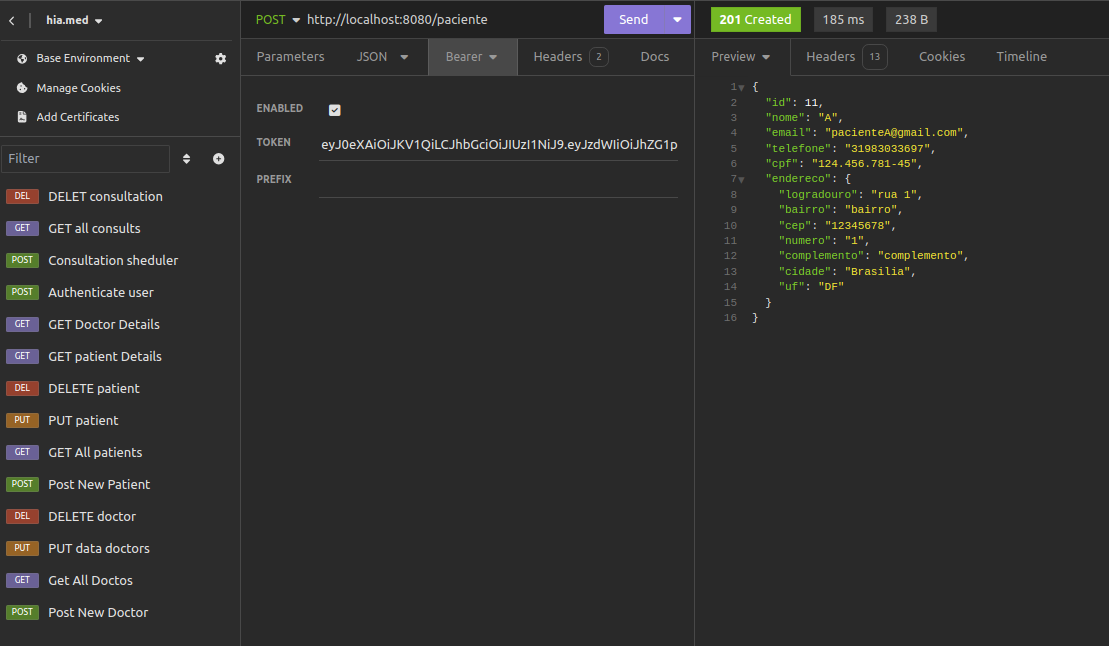Send the request
This screenshot has width=1109, height=646.
pos(634,20)
